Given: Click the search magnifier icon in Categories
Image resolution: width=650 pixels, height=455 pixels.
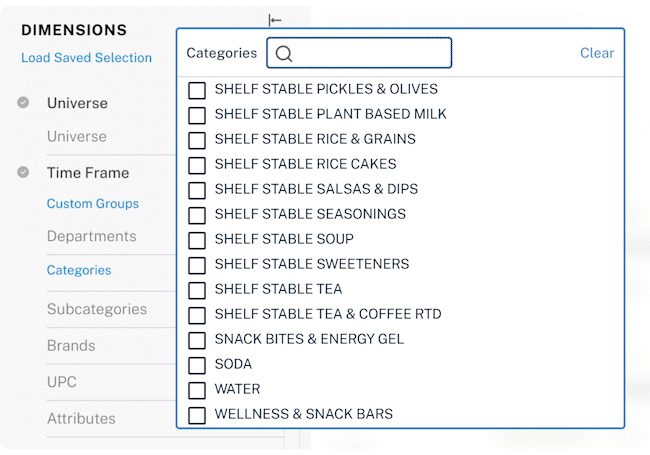Looking at the screenshot, I should tap(284, 53).
